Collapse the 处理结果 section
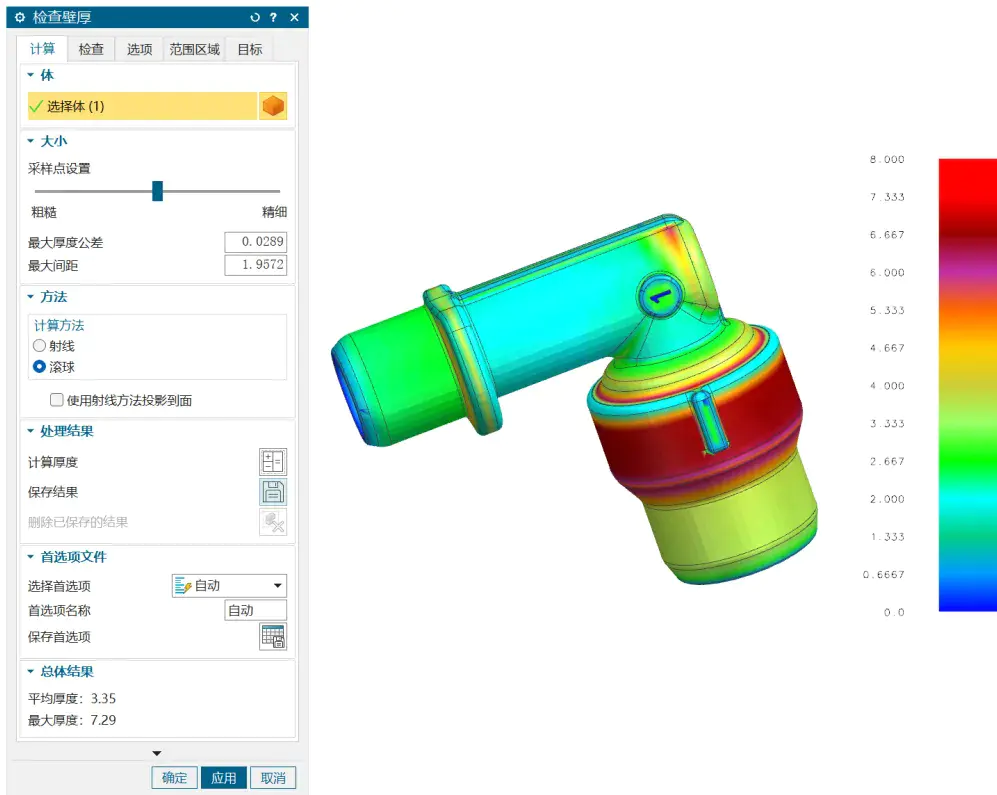Image resolution: width=997 pixels, height=795 pixels. tap(31, 431)
